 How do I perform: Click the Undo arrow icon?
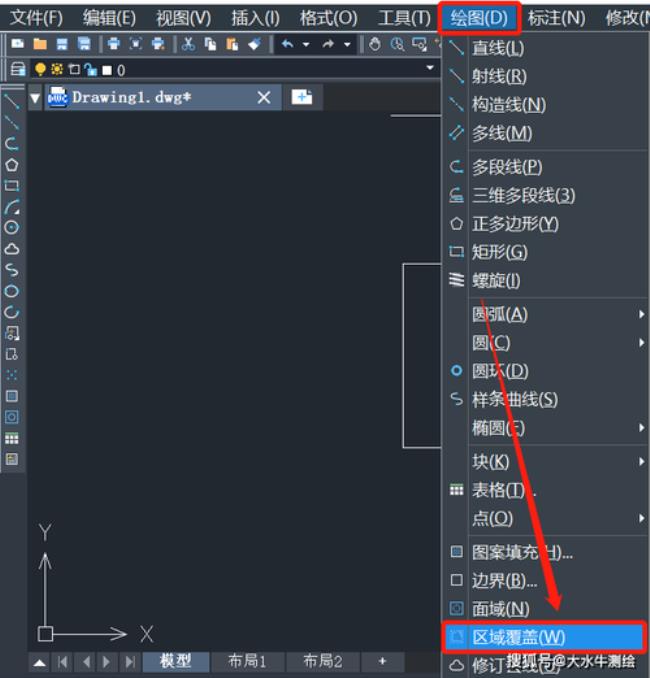pos(288,44)
